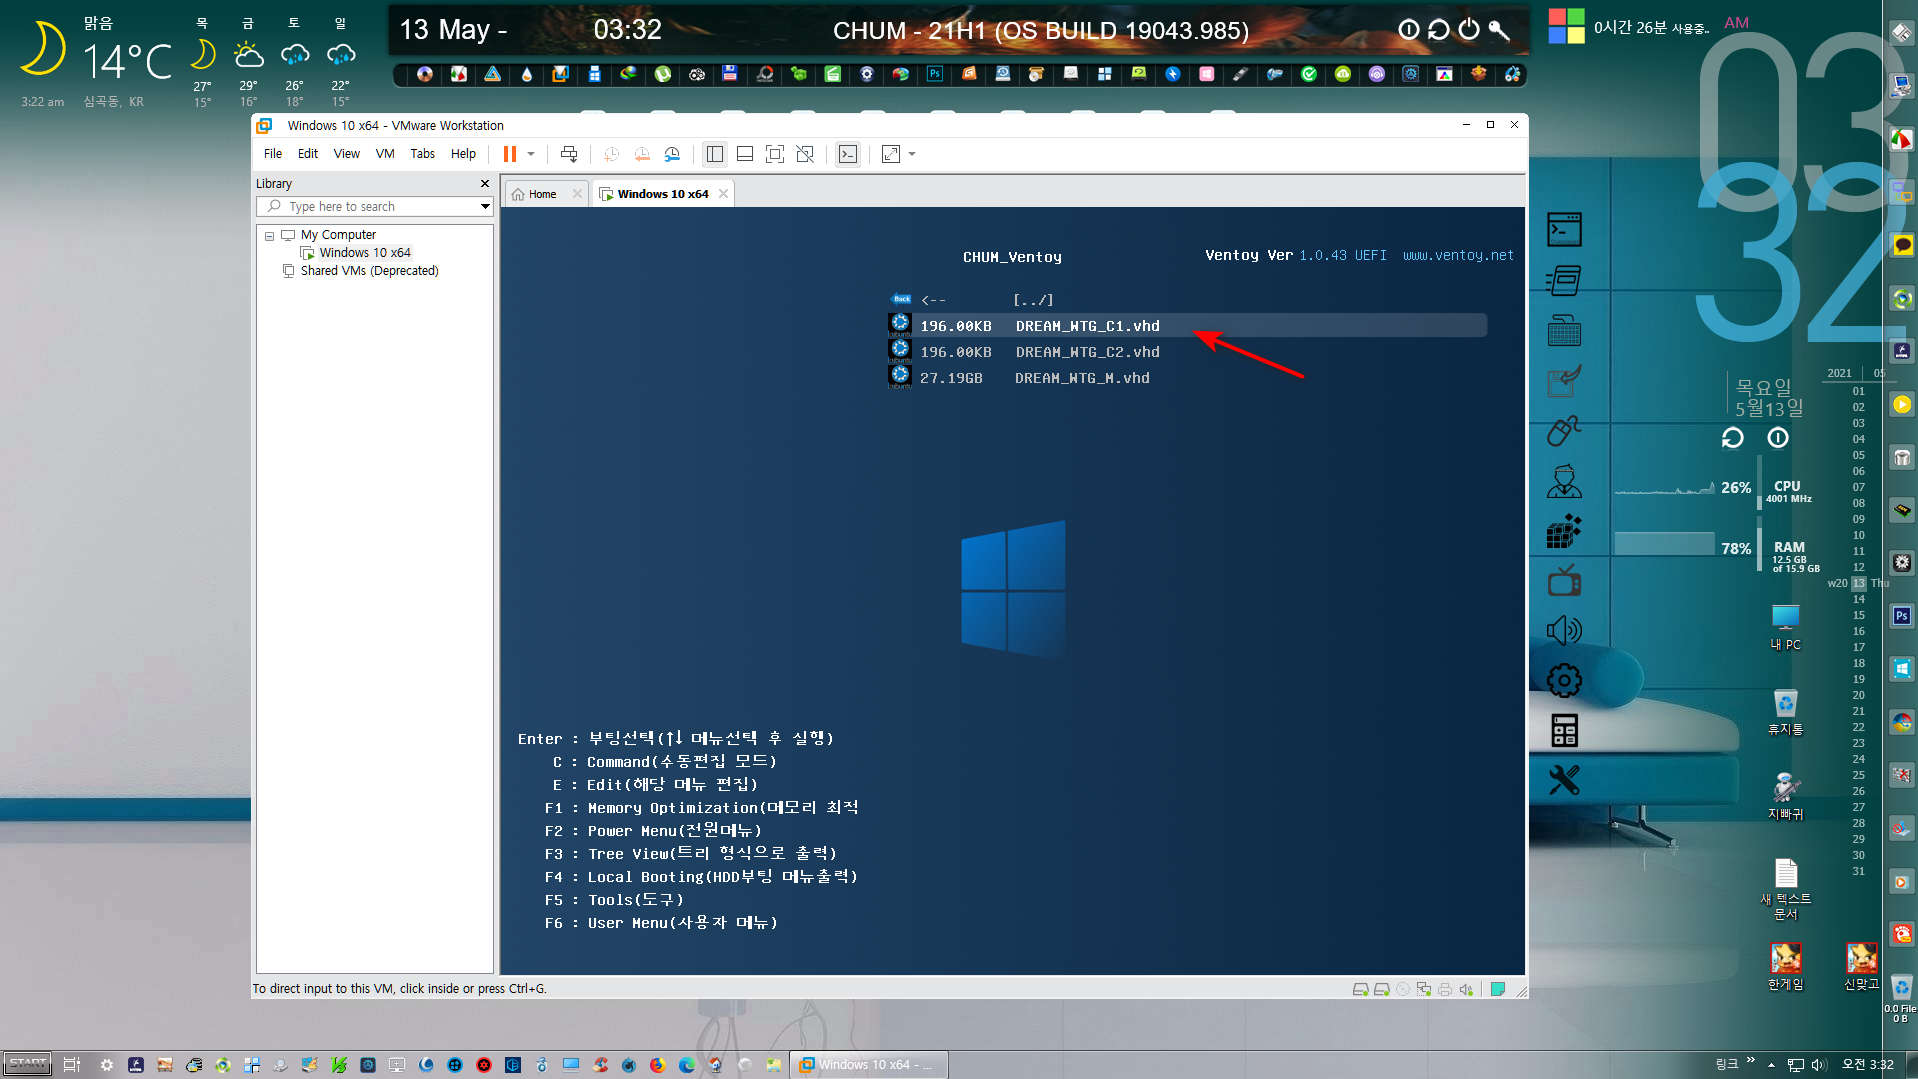The height and width of the screenshot is (1079, 1918).
Task: Select My Computer in the library tree
Action: 338,235
